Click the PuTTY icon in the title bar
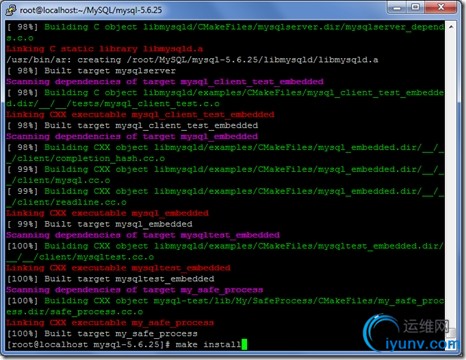Viewport: 466px width, 360px height. [11, 10]
